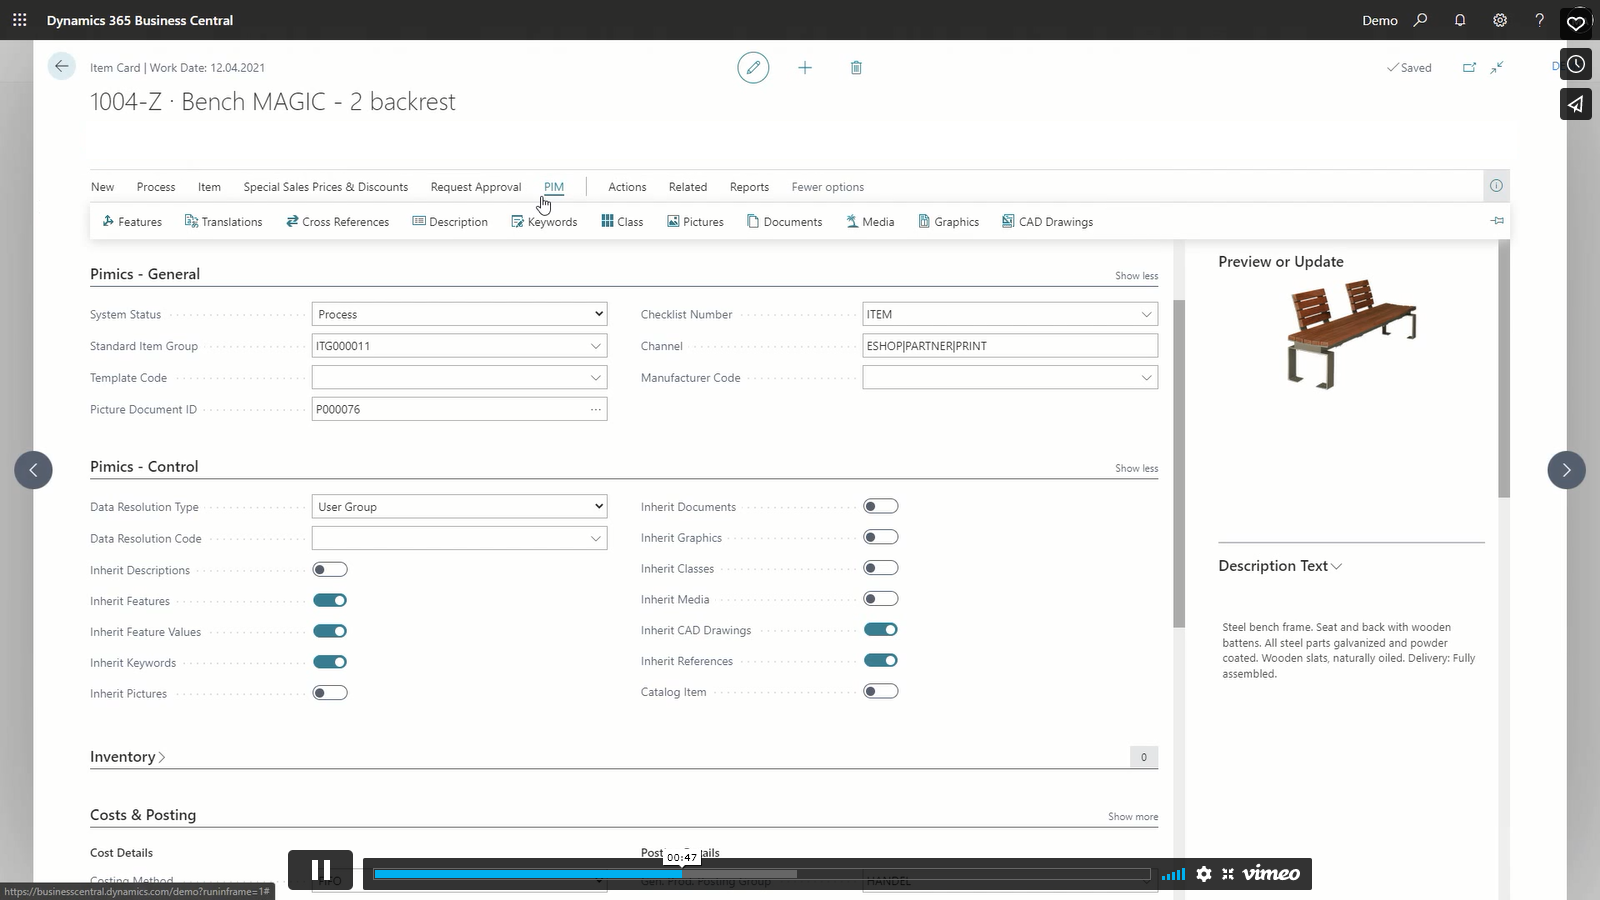Click Show less for Pimics - General
Screen dimensions: 1600x900
[x=1137, y=276]
